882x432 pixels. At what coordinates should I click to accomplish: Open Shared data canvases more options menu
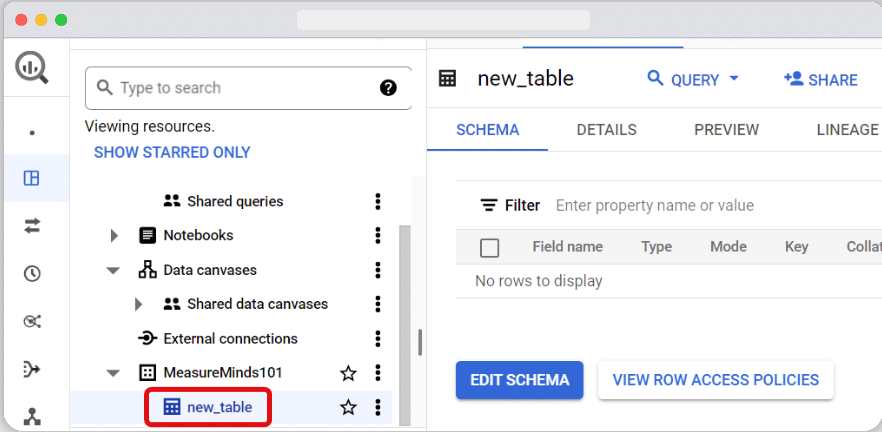[378, 304]
